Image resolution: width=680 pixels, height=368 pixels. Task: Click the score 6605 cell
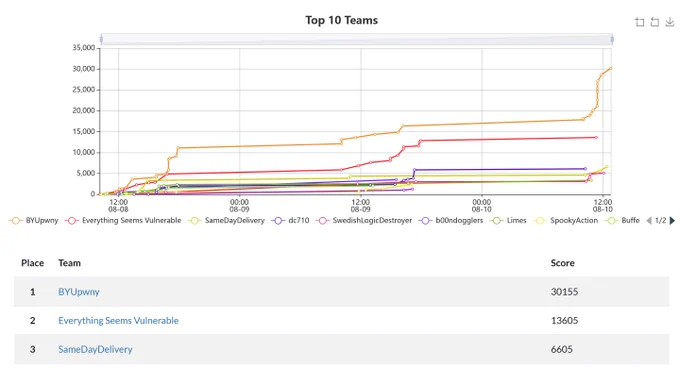pos(562,349)
